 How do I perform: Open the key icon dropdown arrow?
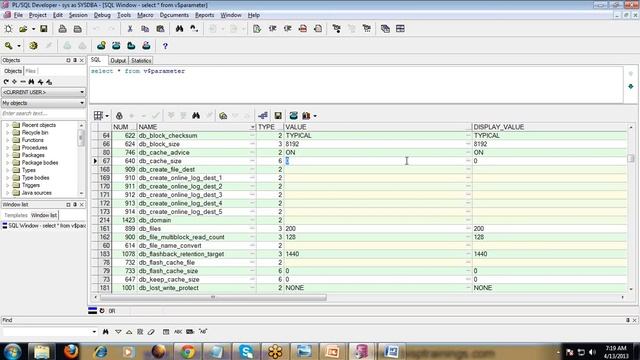pyautogui.click(x=19, y=46)
